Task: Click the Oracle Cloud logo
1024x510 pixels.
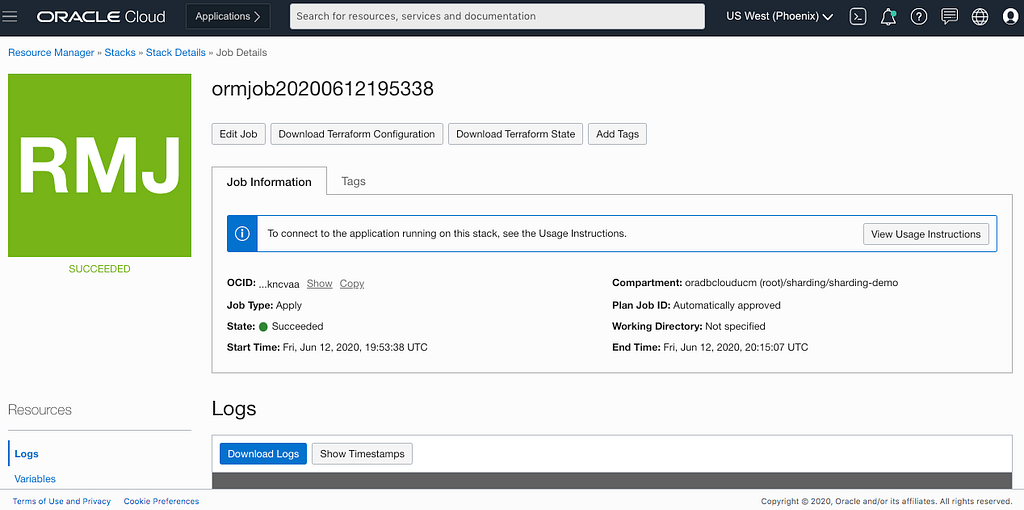Action: coord(101,17)
